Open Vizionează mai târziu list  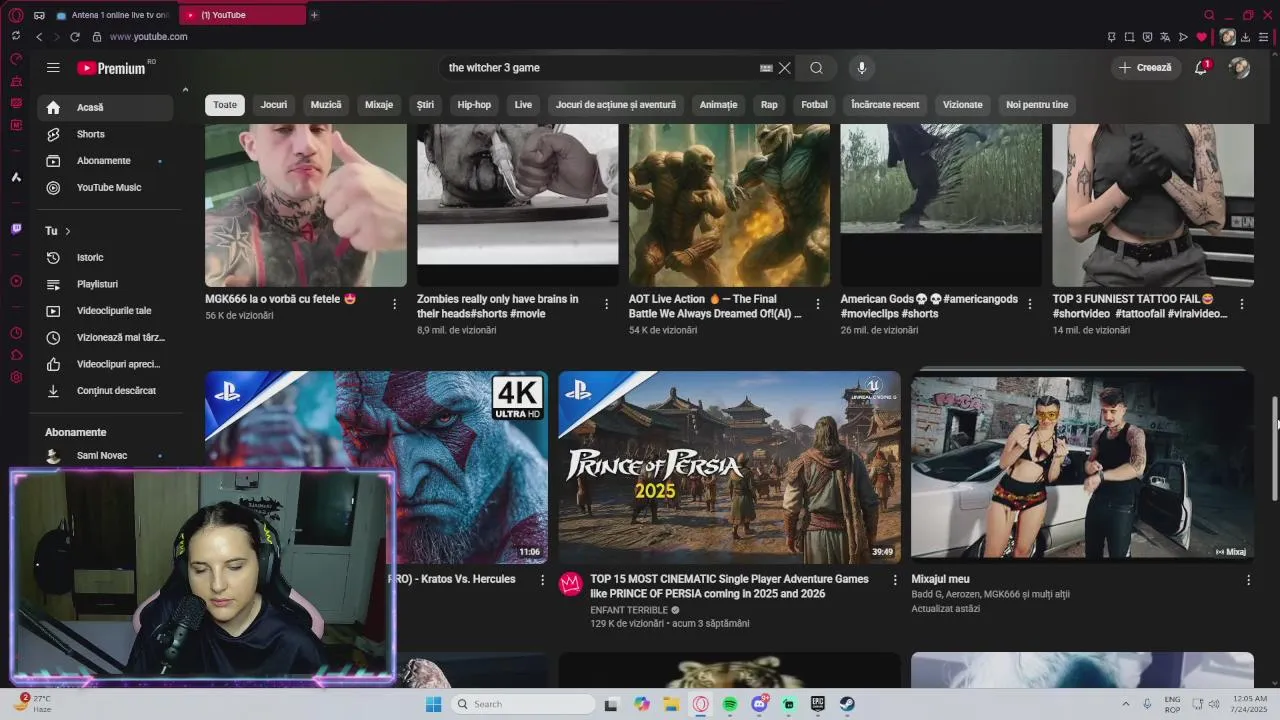(105, 338)
